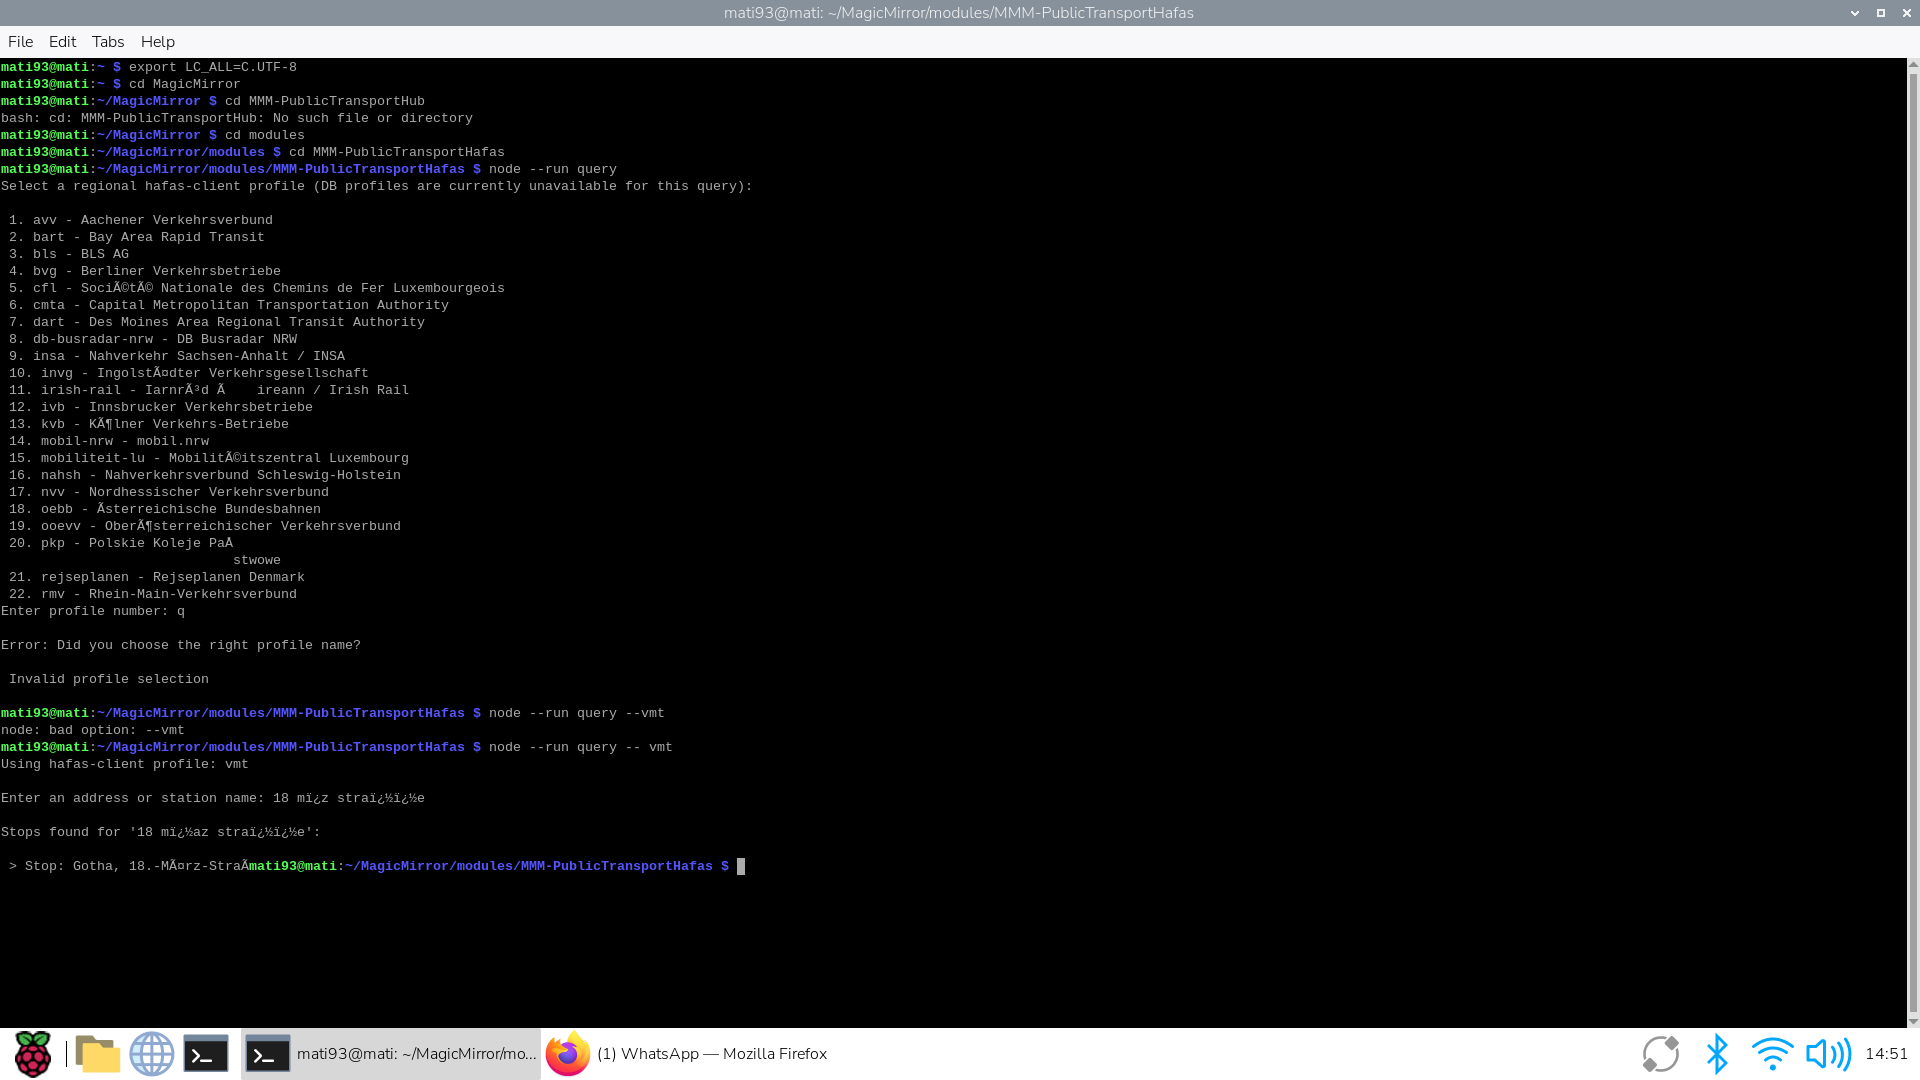Image resolution: width=1920 pixels, height=1080 pixels.
Task: Click the terminal vertical scrollbar
Action: [x=1913, y=543]
